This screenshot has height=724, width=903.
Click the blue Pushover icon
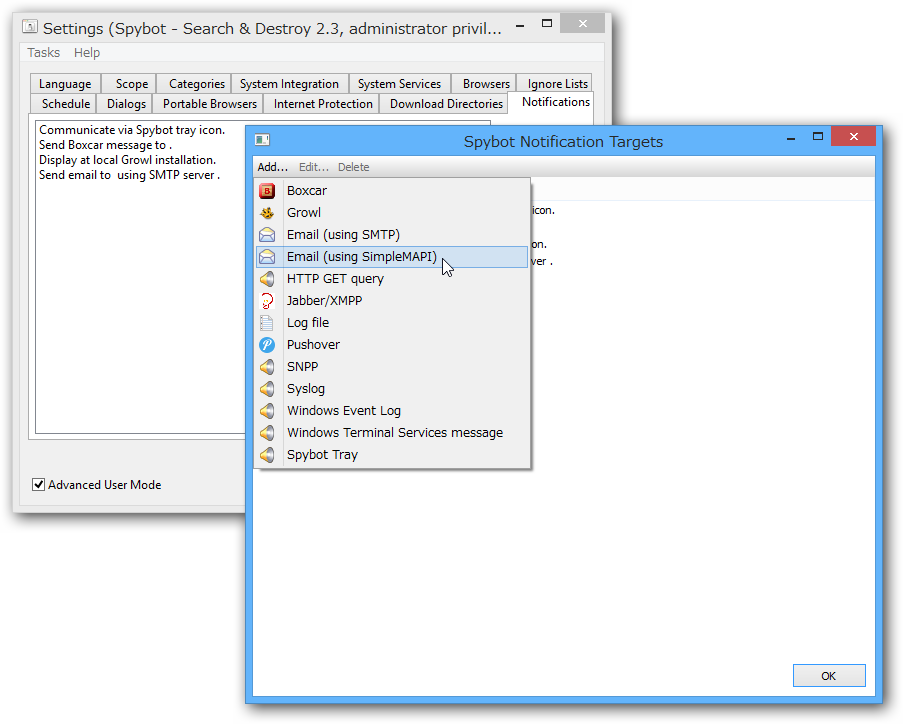coord(267,344)
